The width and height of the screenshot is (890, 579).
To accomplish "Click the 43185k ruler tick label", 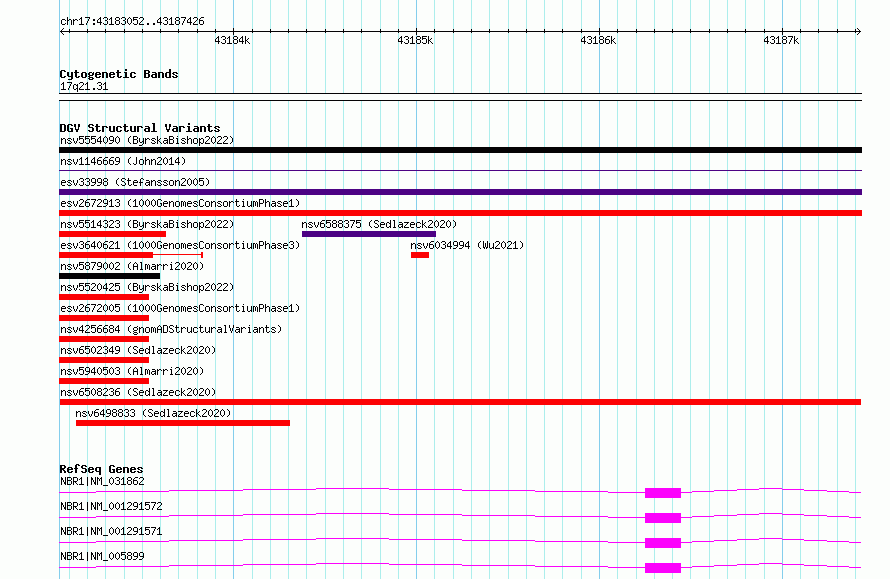I will pos(415,40).
